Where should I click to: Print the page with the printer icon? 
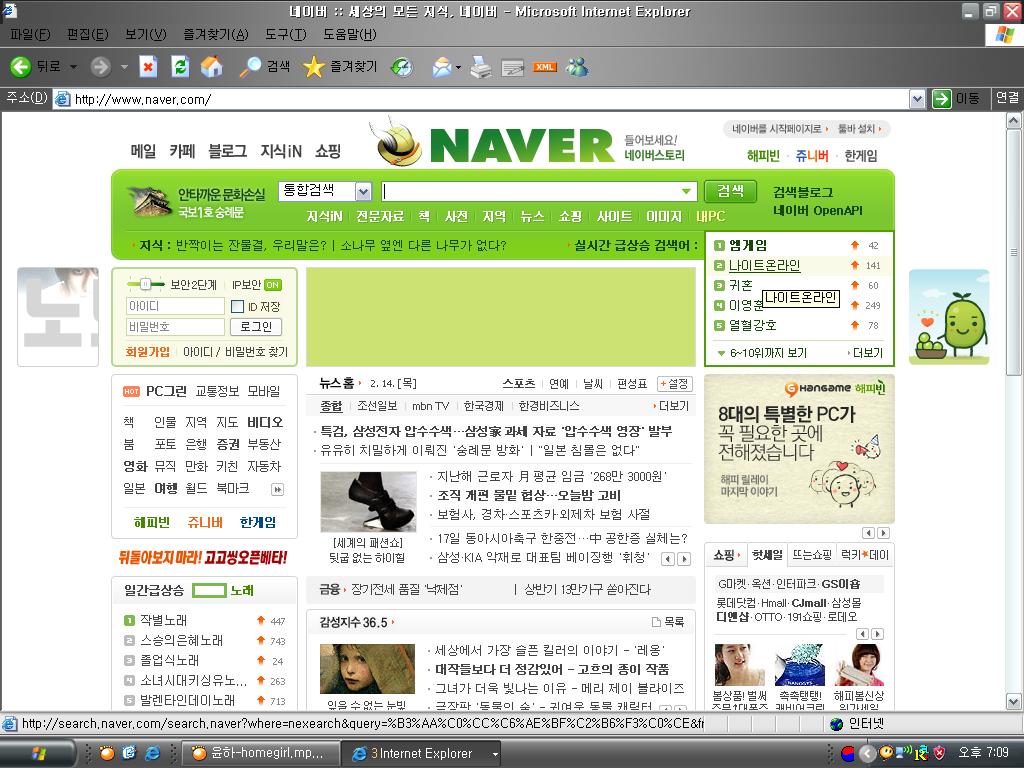(481, 66)
